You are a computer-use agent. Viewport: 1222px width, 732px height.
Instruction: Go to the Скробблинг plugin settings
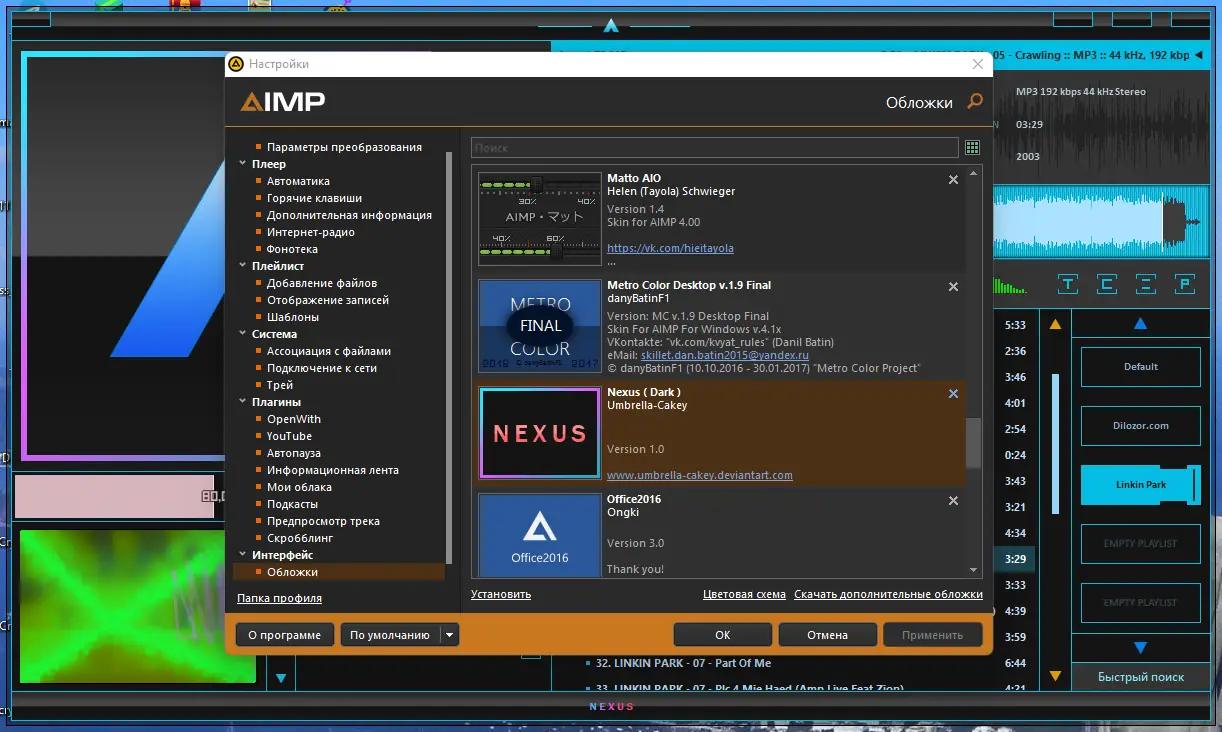tap(300, 538)
